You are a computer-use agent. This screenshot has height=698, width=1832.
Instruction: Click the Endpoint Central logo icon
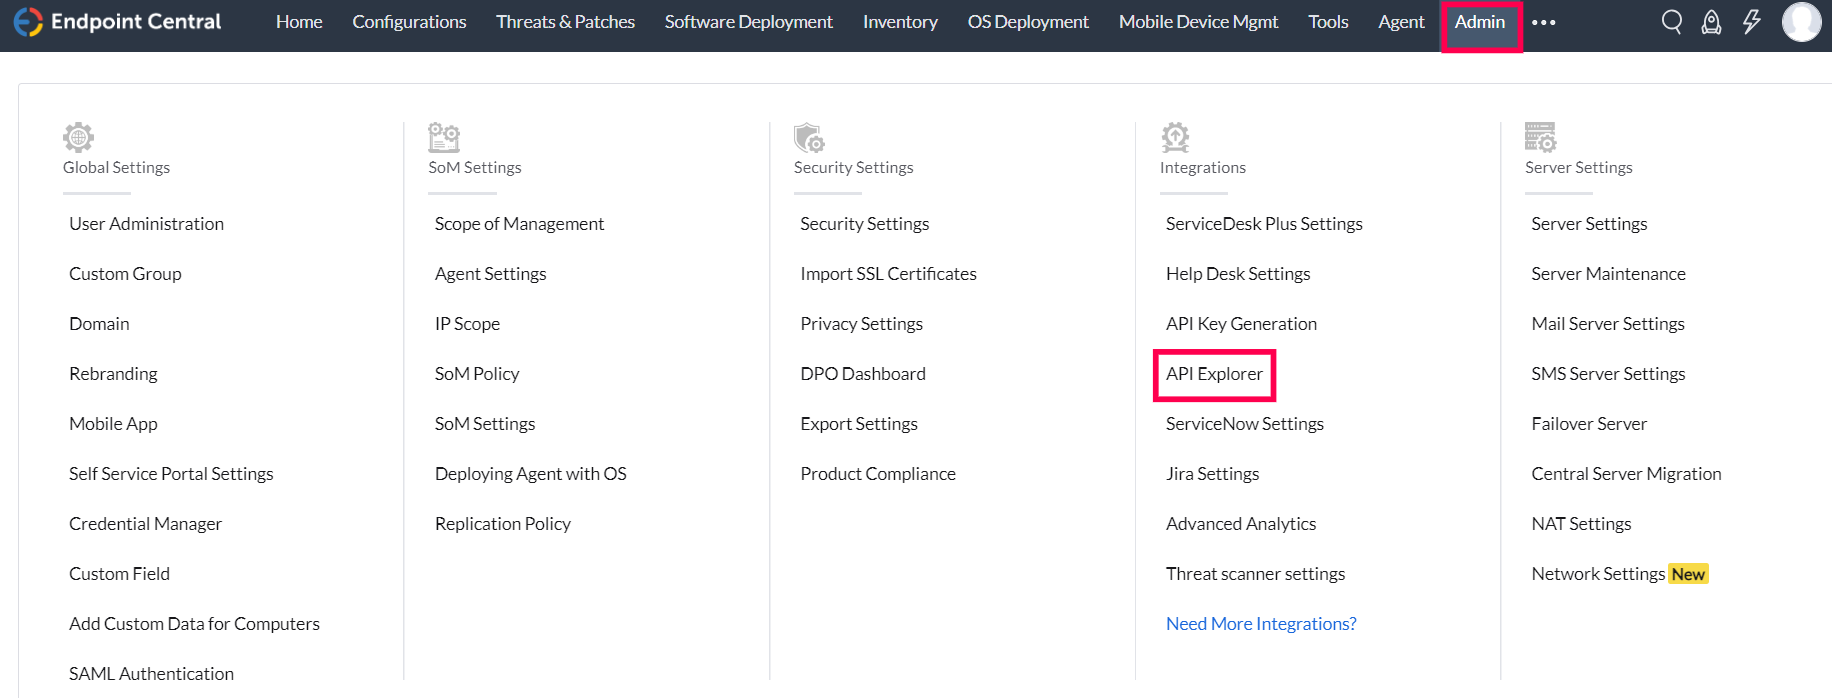coord(28,22)
